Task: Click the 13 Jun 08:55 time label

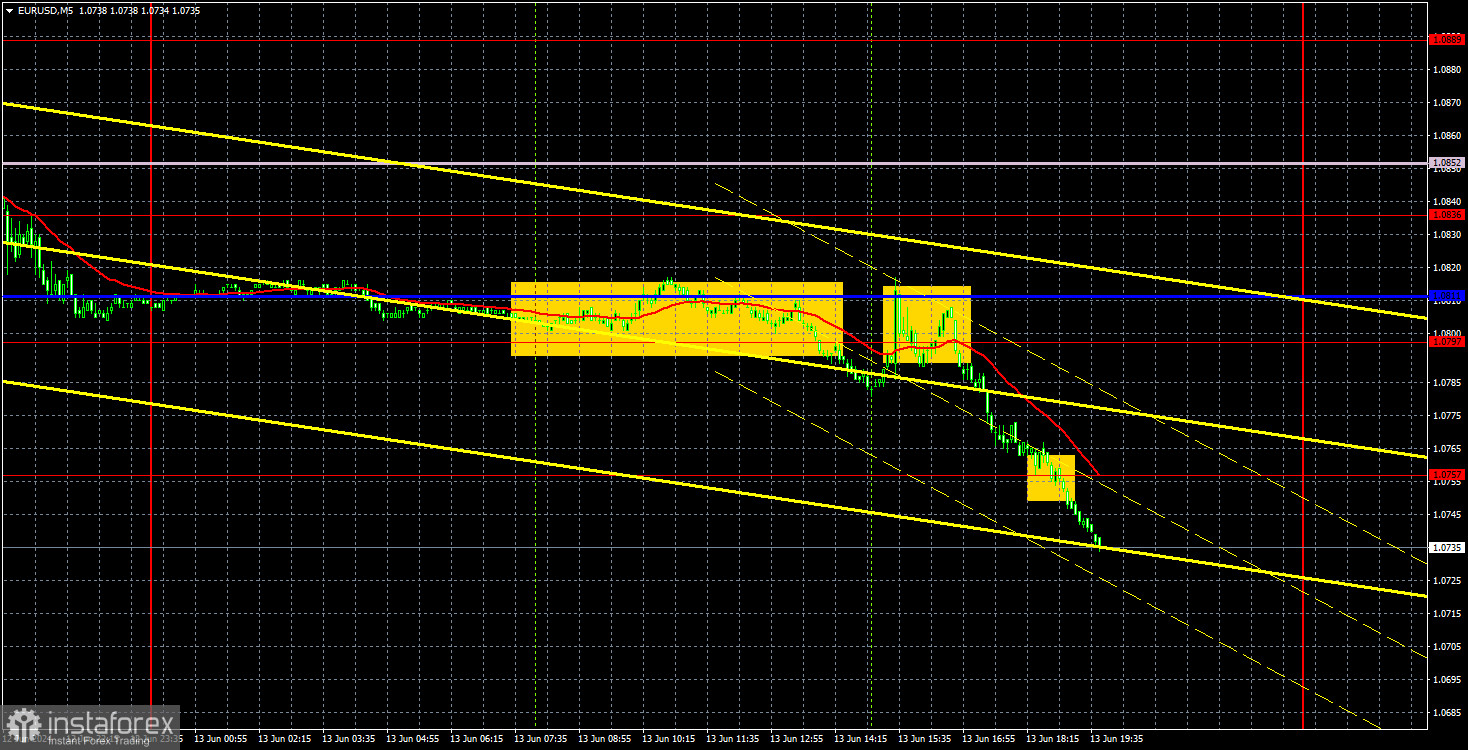Action: tap(604, 739)
